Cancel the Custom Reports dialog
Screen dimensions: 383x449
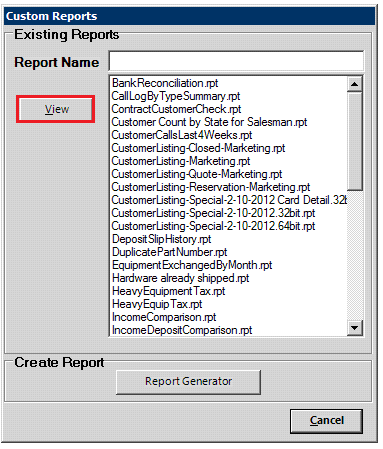point(326,420)
